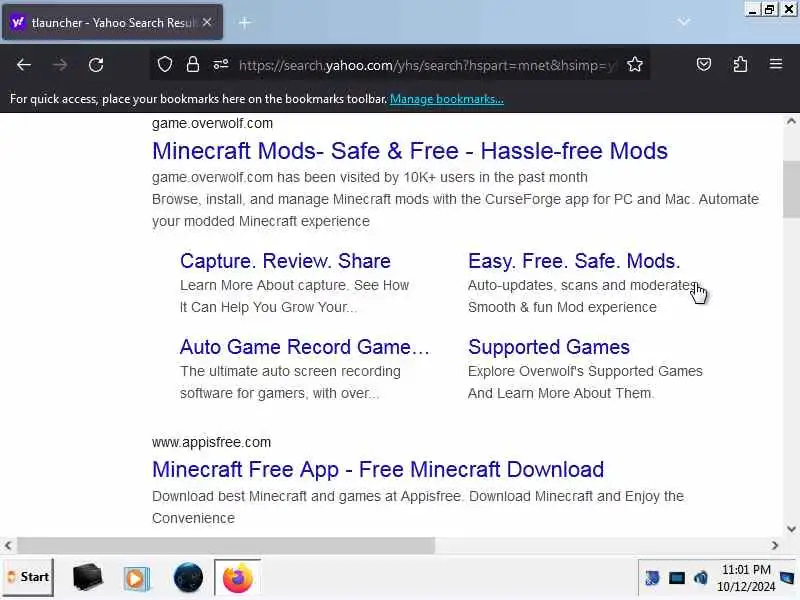Close the tlauncher Yahoo Search tab
800x600 pixels.
click(x=207, y=22)
